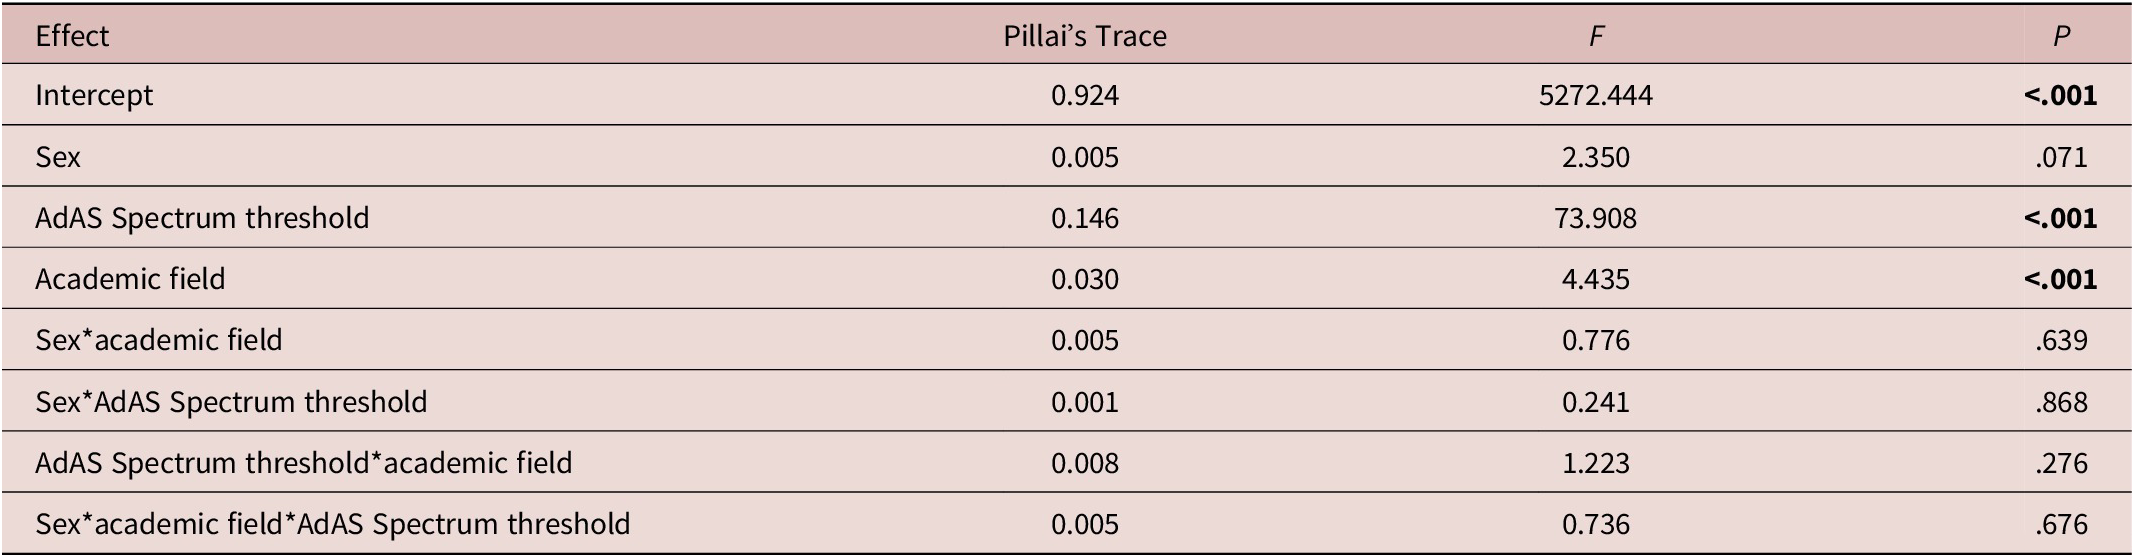Select the P value .071
This screenshot has width=2134, height=557.
(x=2061, y=157)
